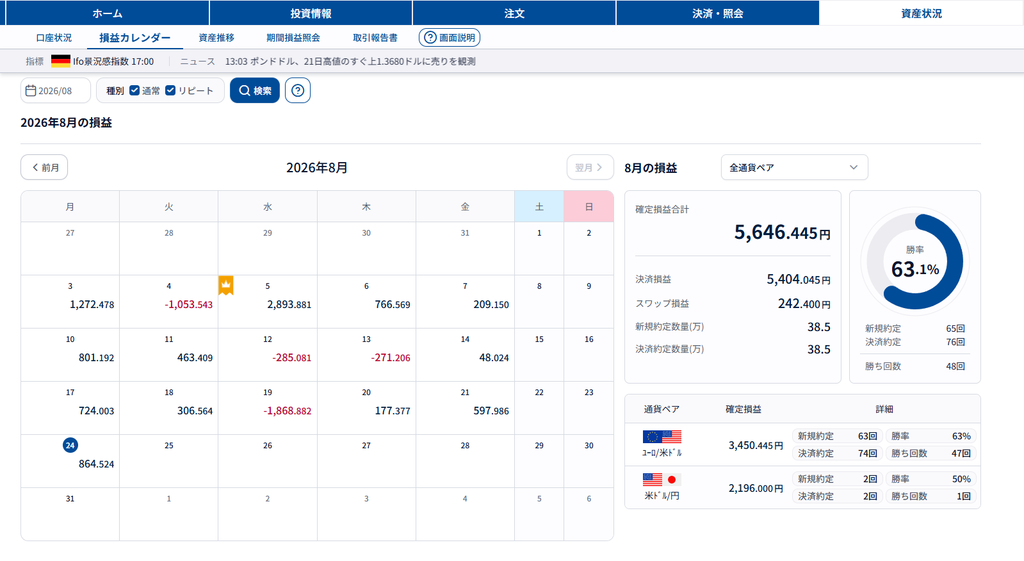Screen dimensions: 1024x561
Task: Click the 画面説明 help button
Action: click(x=449, y=38)
